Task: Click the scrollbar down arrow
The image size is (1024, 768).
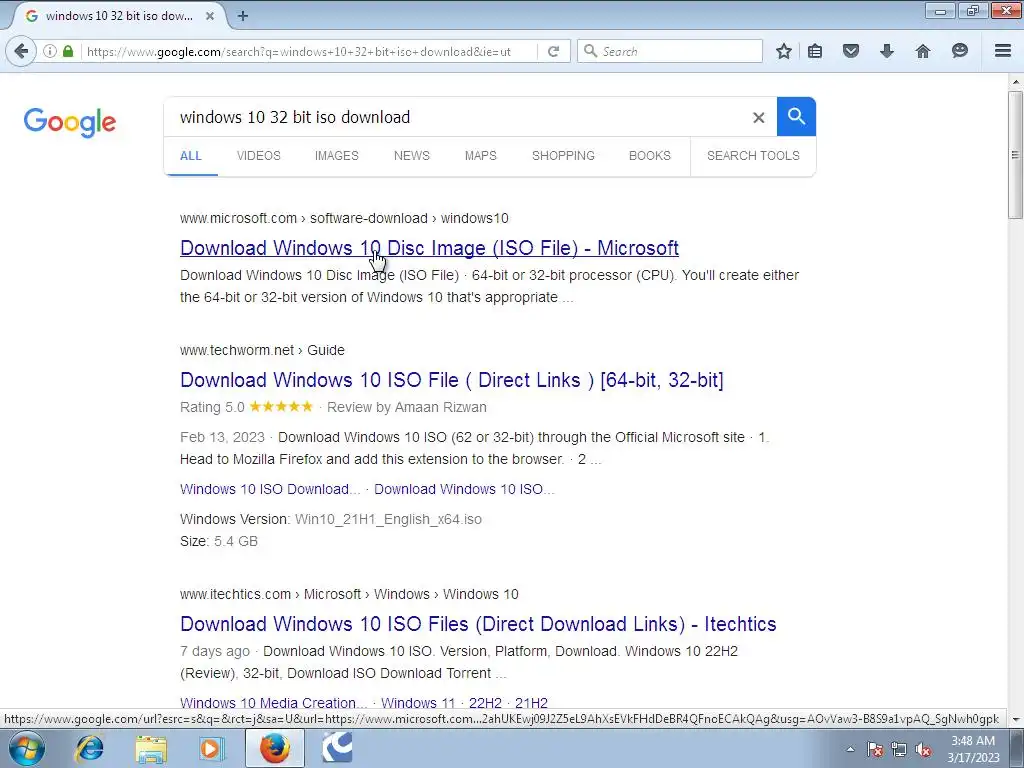Action: pos(1015,719)
